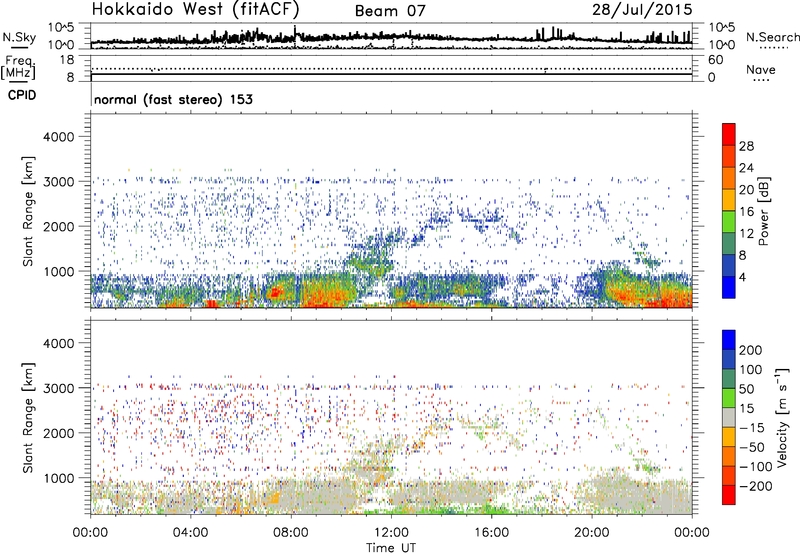Click 'Slant Range [km]' label of velocity panel
Viewport: 800px width, 554px height.
(x=28, y=418)
